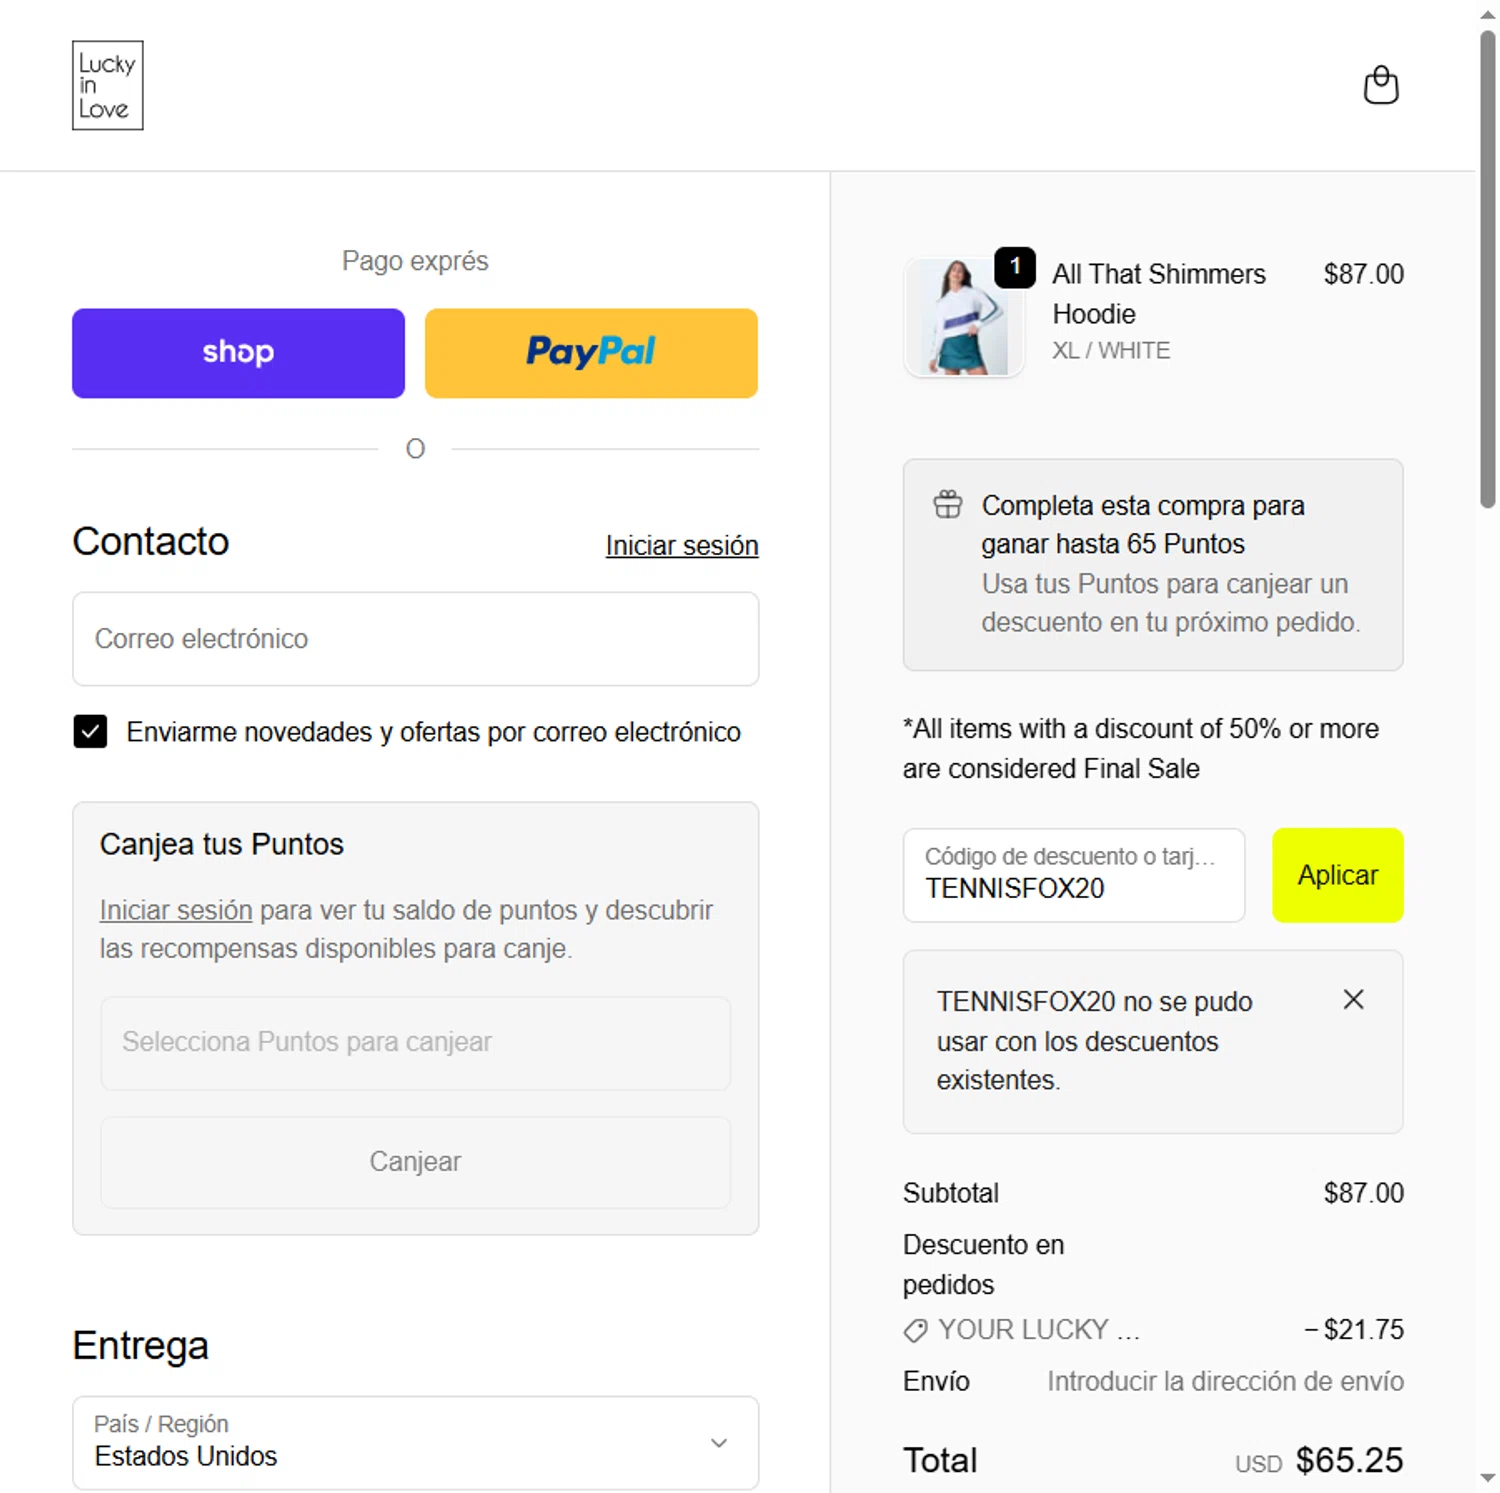The width and height of the screenshot is (1500, 1493).
Task: Click the Descuento en pedidos label
Action: [x=983, y=1265]
